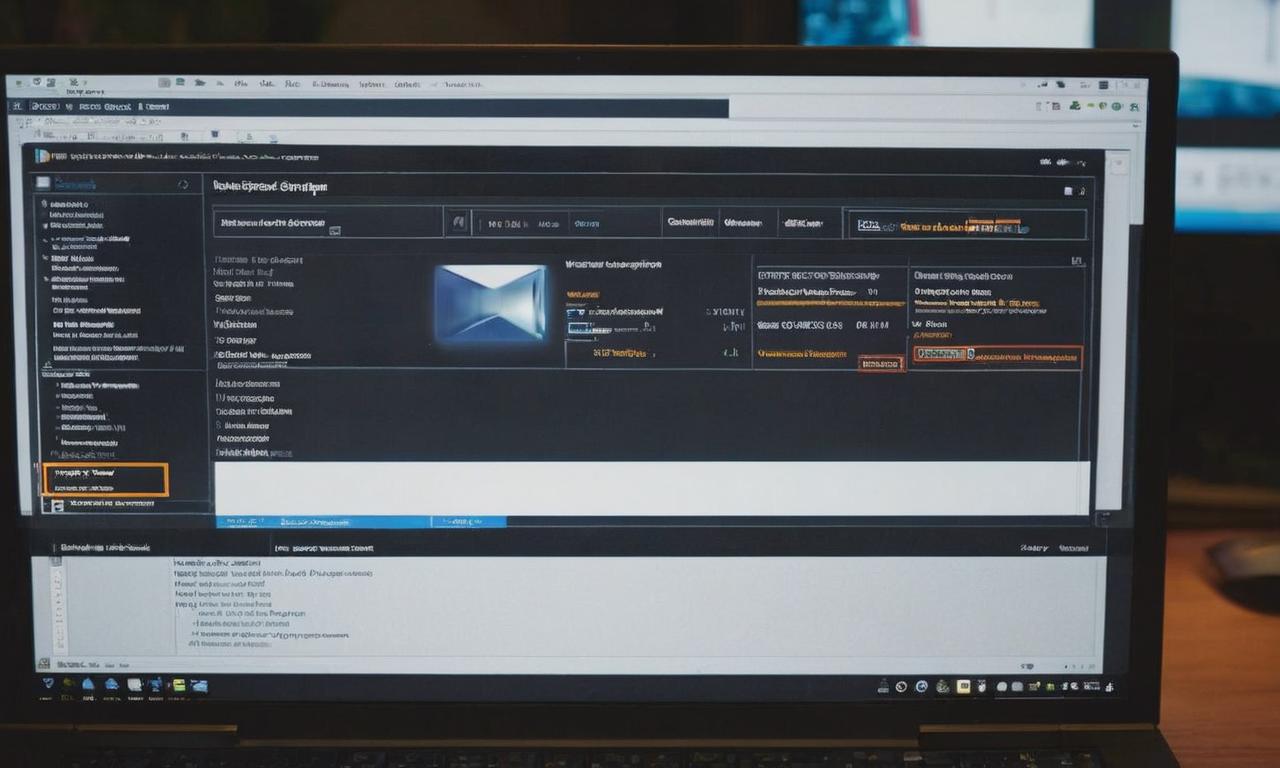Viewport: 1280px width, 768px height.
Task: Click the icon at bottom of left sidebar
Action: [x=58, y=505]
